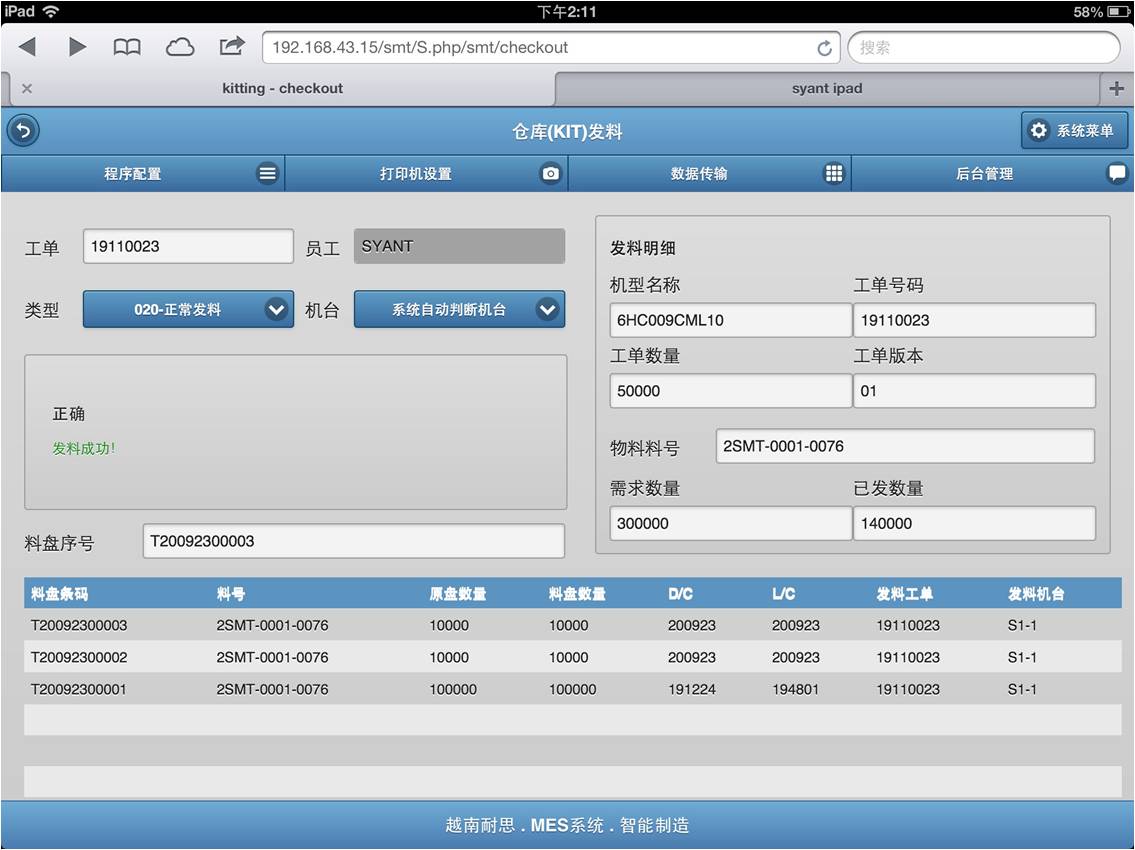Tap the chat bubble icon beside 后台管理
Screen dimensions: 1135x850
pyautogui.click(x=1116, y=173)
